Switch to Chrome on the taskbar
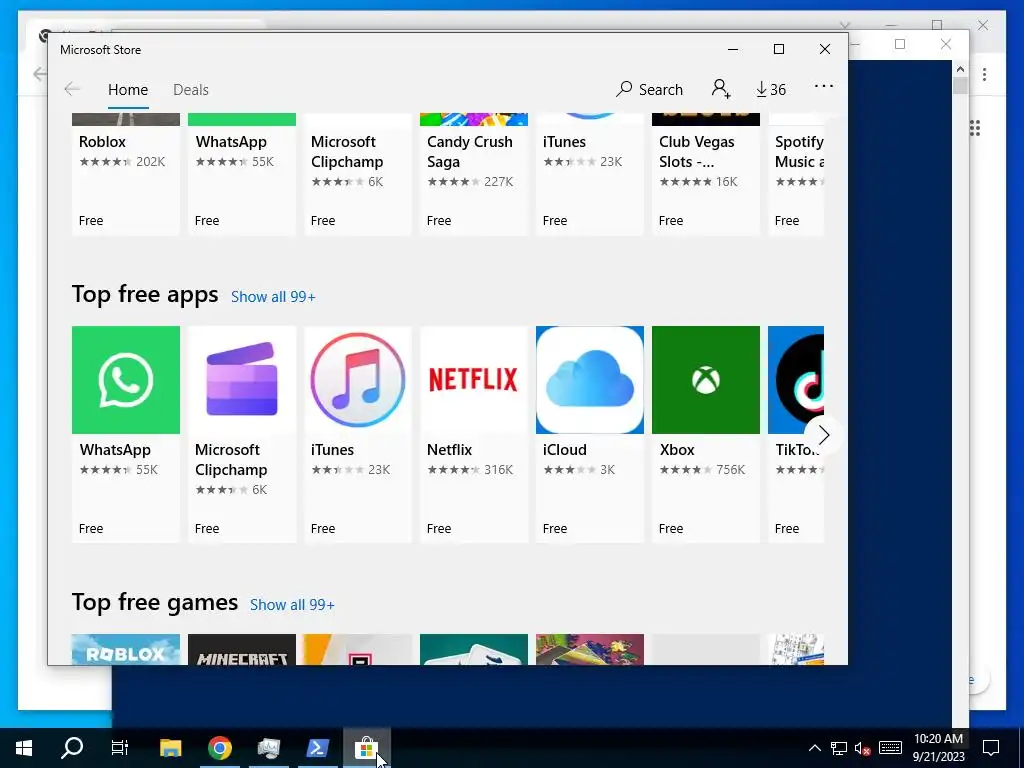Viewport: 1024px width, 768px height. pyautogui.click(x=219, y=748)
